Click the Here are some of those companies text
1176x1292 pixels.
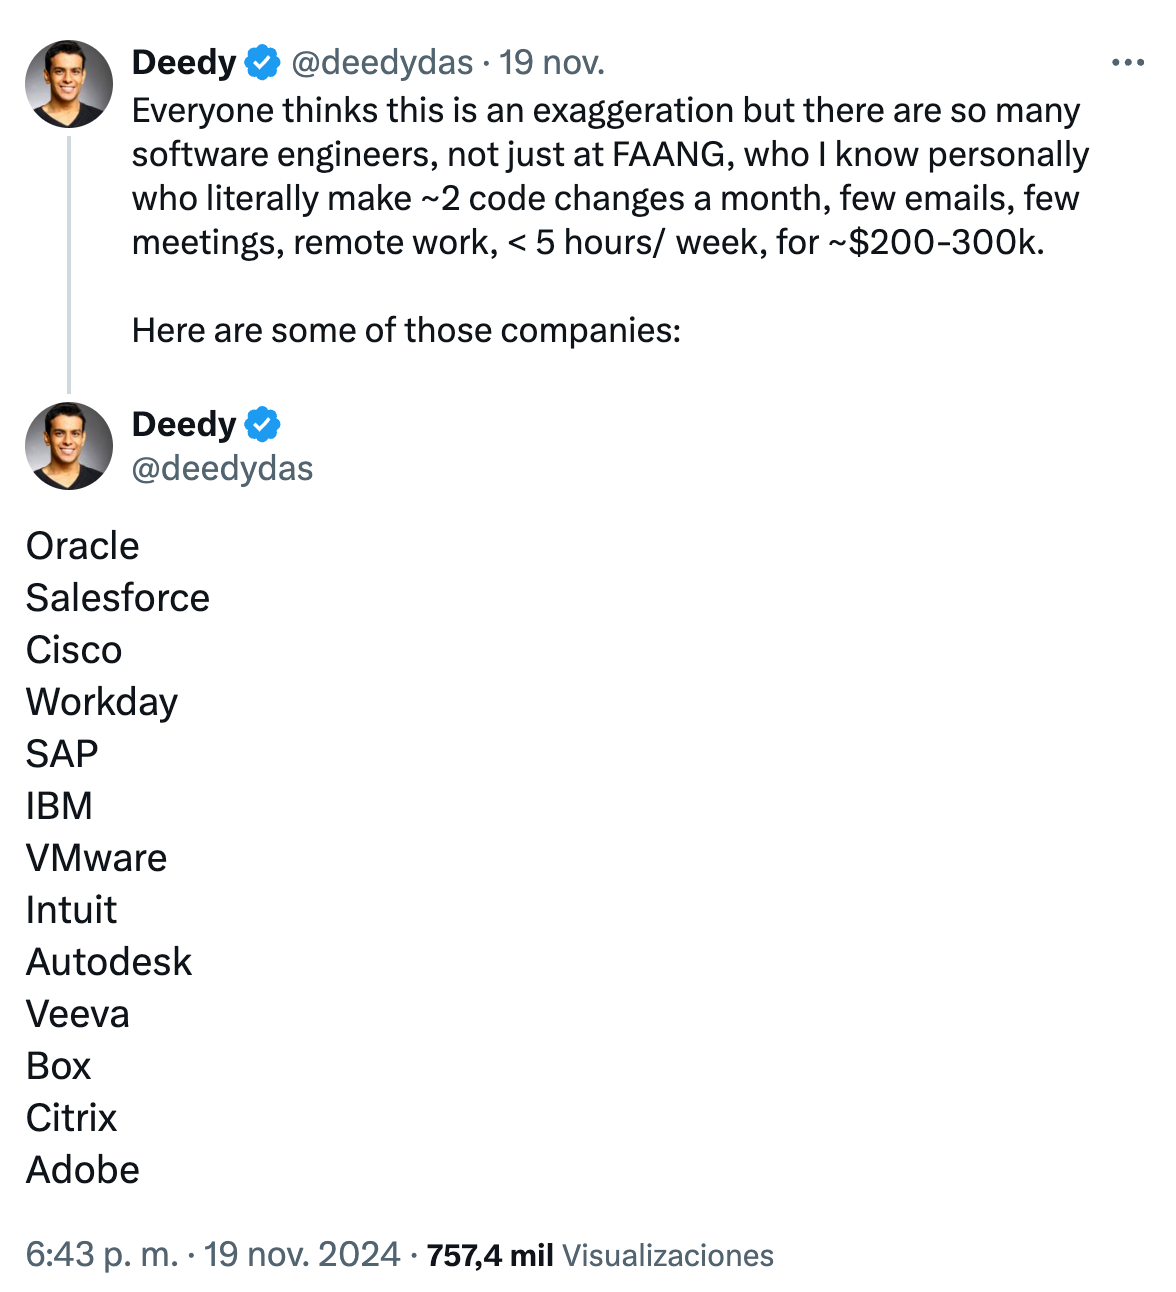(406, 330)
